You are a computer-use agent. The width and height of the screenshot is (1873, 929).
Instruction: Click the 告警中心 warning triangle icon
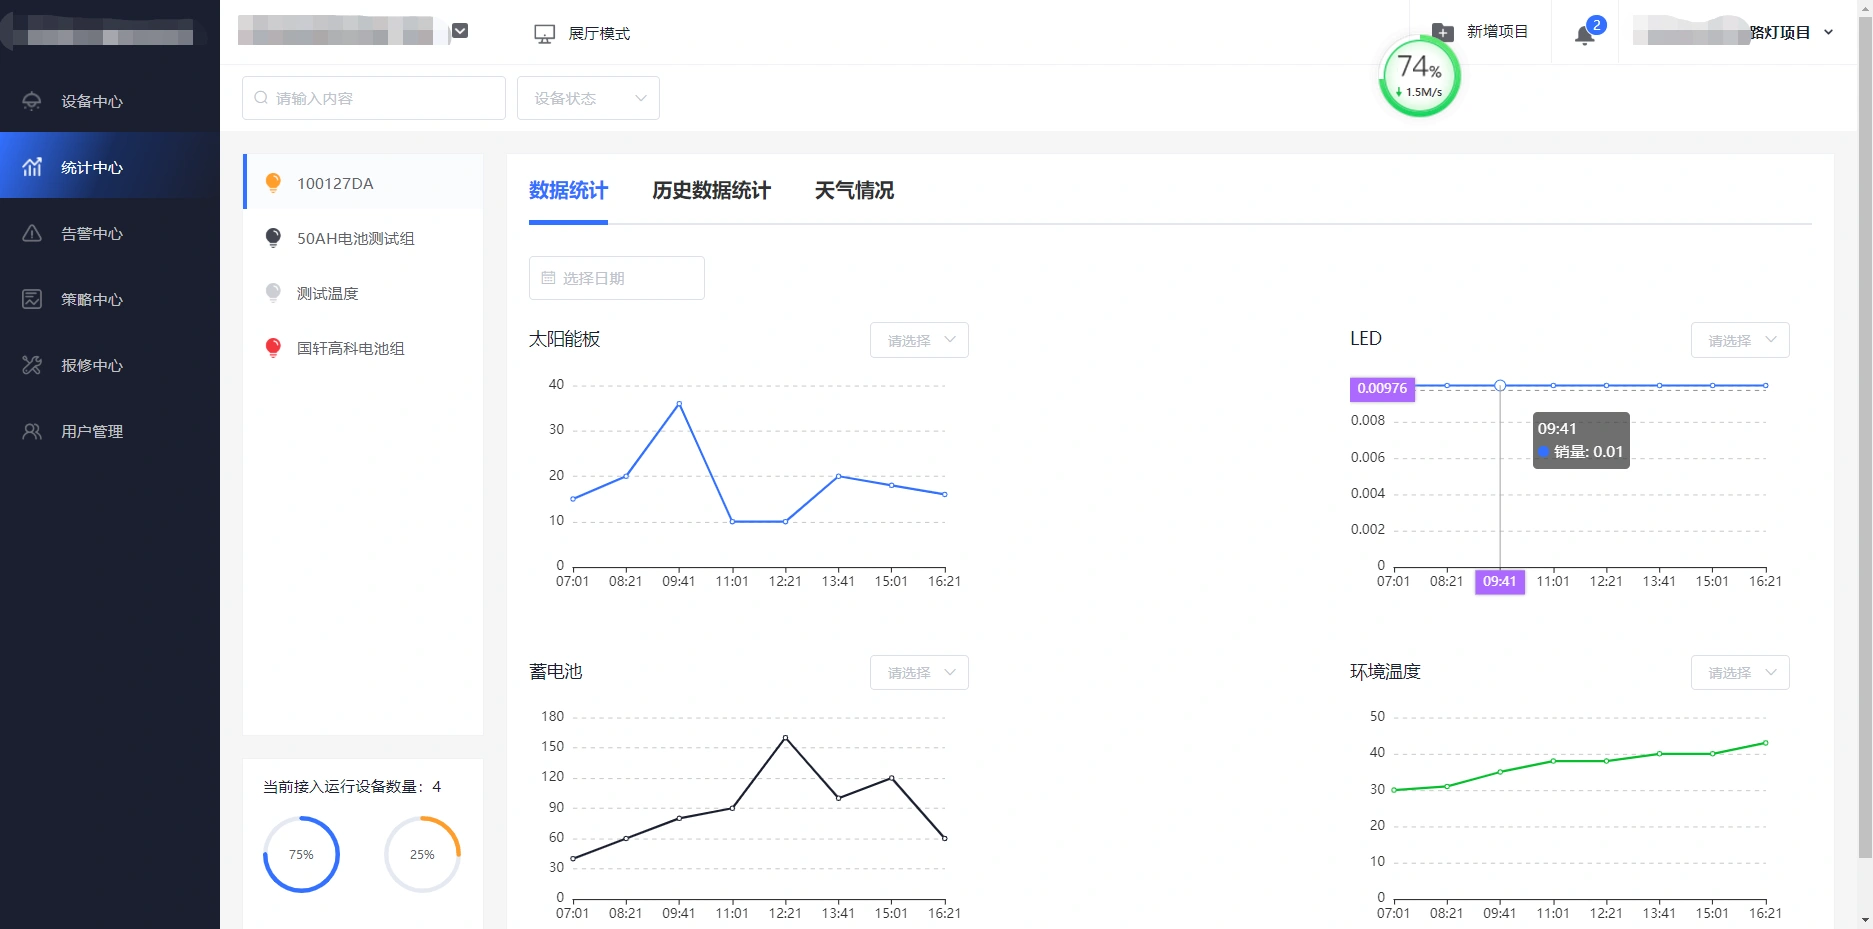click(x=32, y=233)
